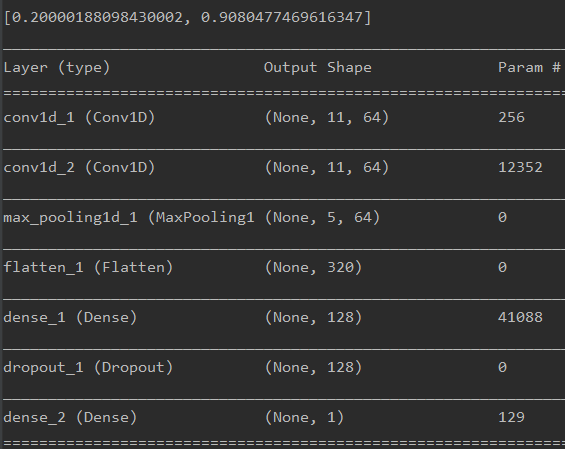Click the conv1d_1 (Conv1D) layer name
The width and height of the screenshot is (565, 449).
(79, 117)
